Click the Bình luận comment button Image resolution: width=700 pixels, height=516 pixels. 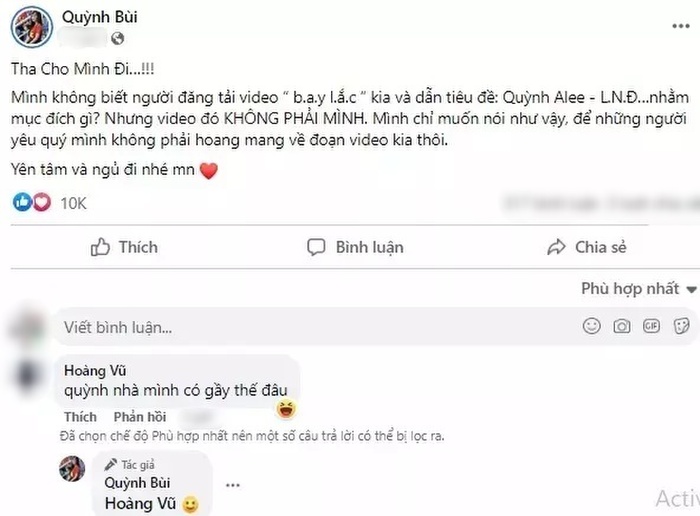(x=355, y=247)
